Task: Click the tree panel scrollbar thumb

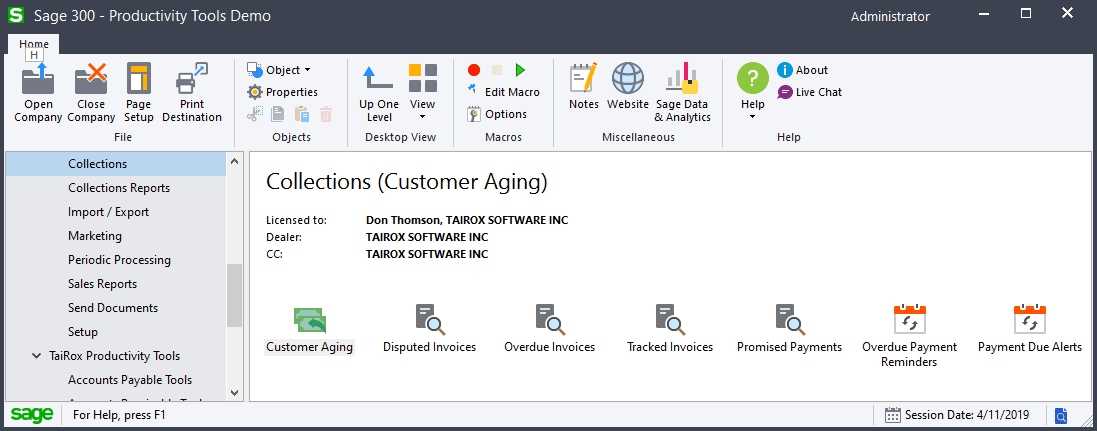Action: point(234,295)
